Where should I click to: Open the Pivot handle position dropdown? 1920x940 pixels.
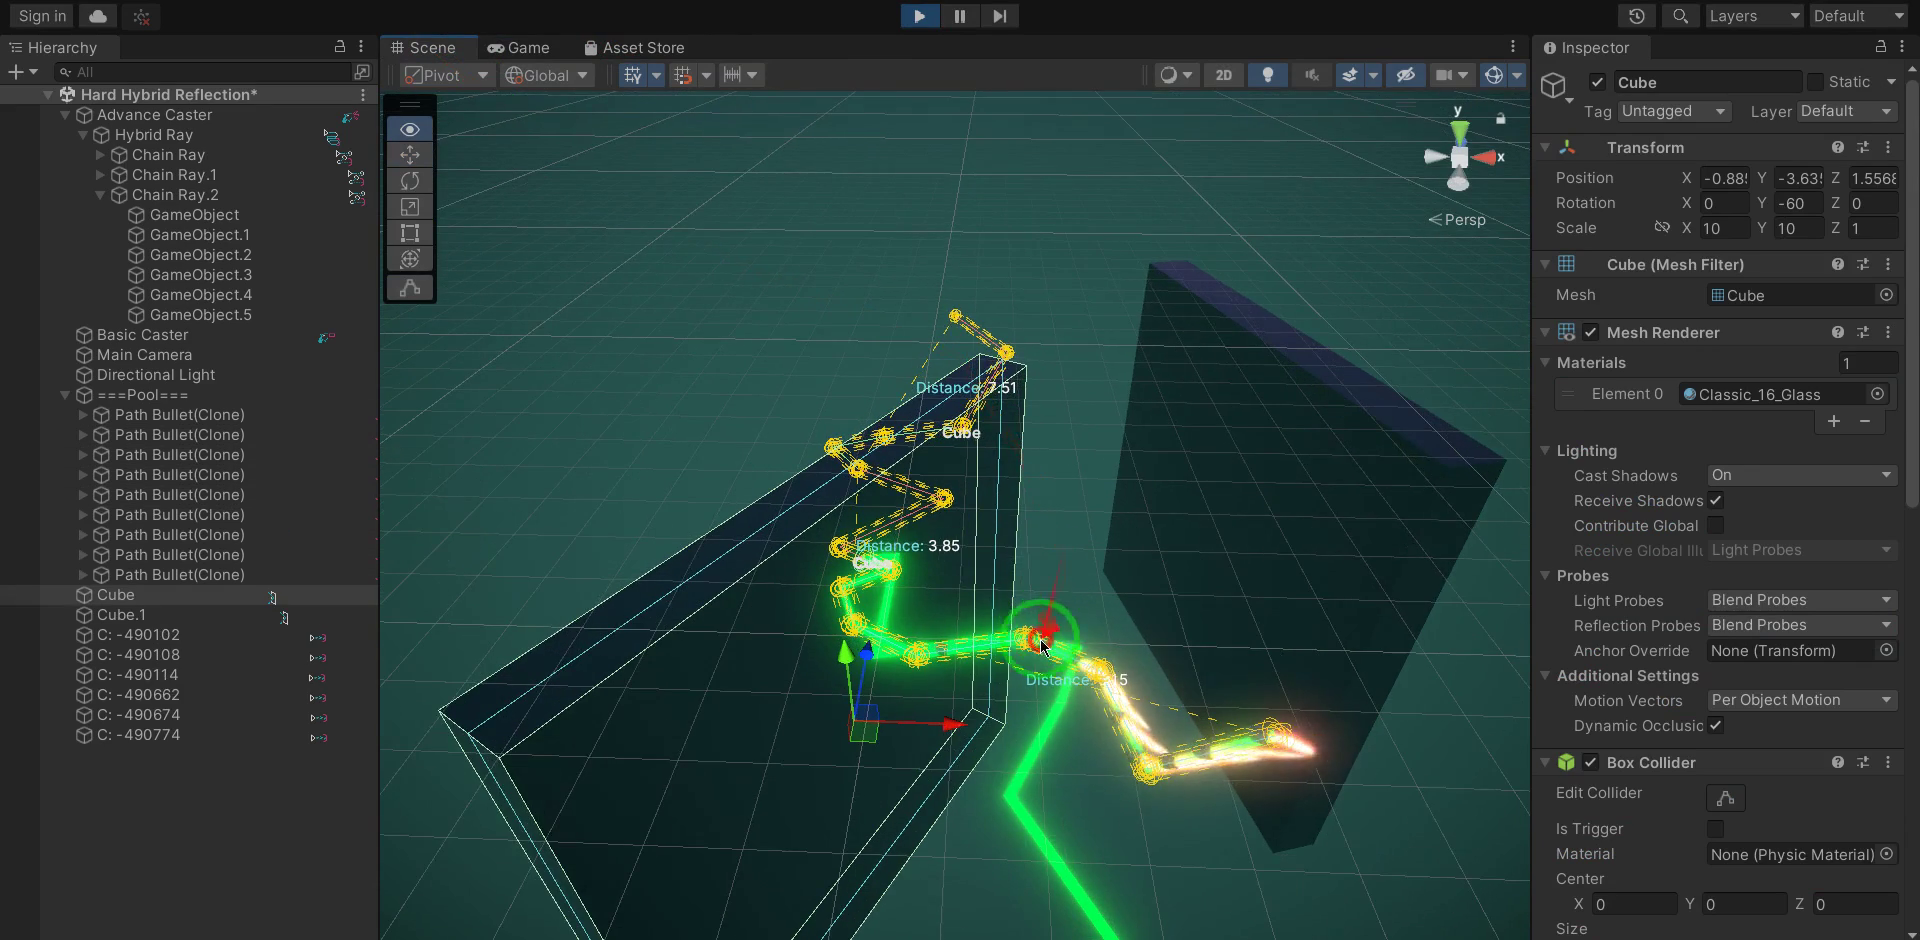[447, 75]
